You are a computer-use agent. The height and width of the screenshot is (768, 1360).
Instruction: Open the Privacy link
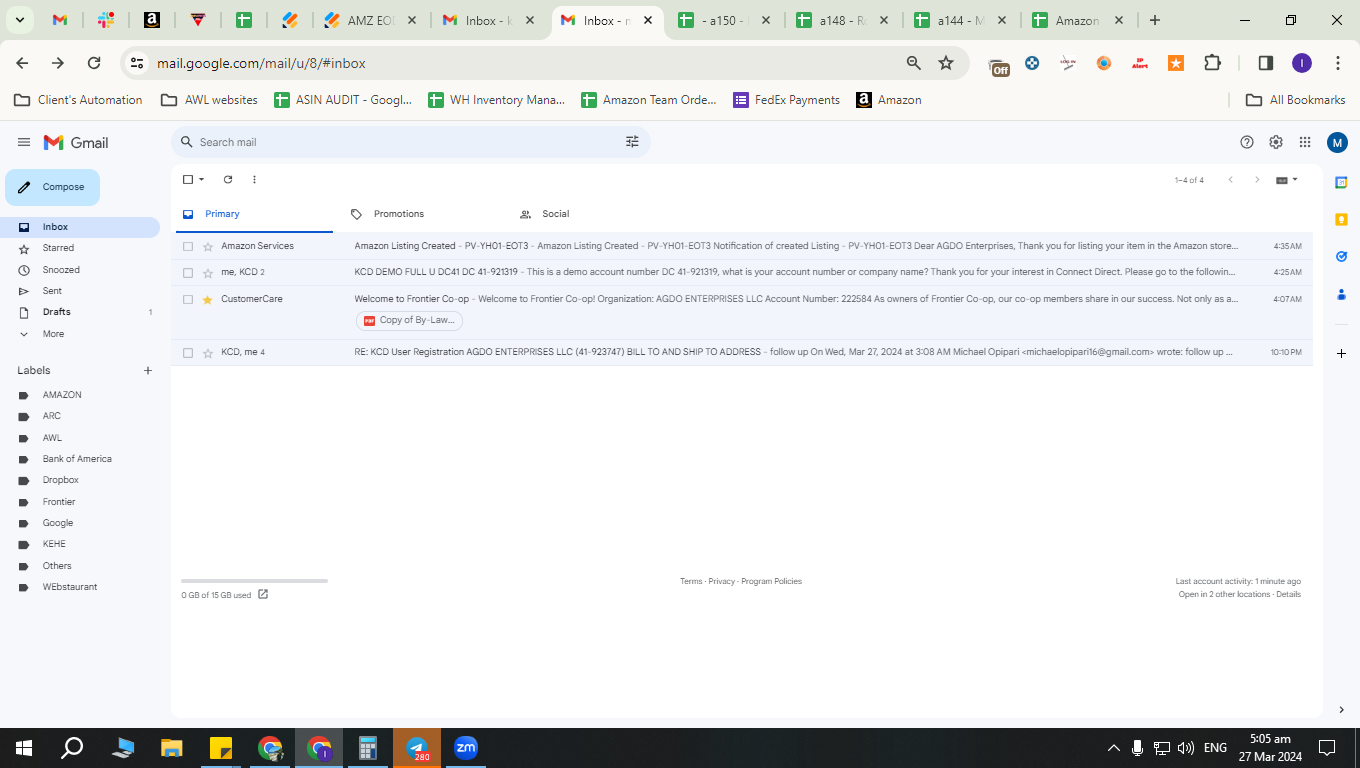(722, 581)
